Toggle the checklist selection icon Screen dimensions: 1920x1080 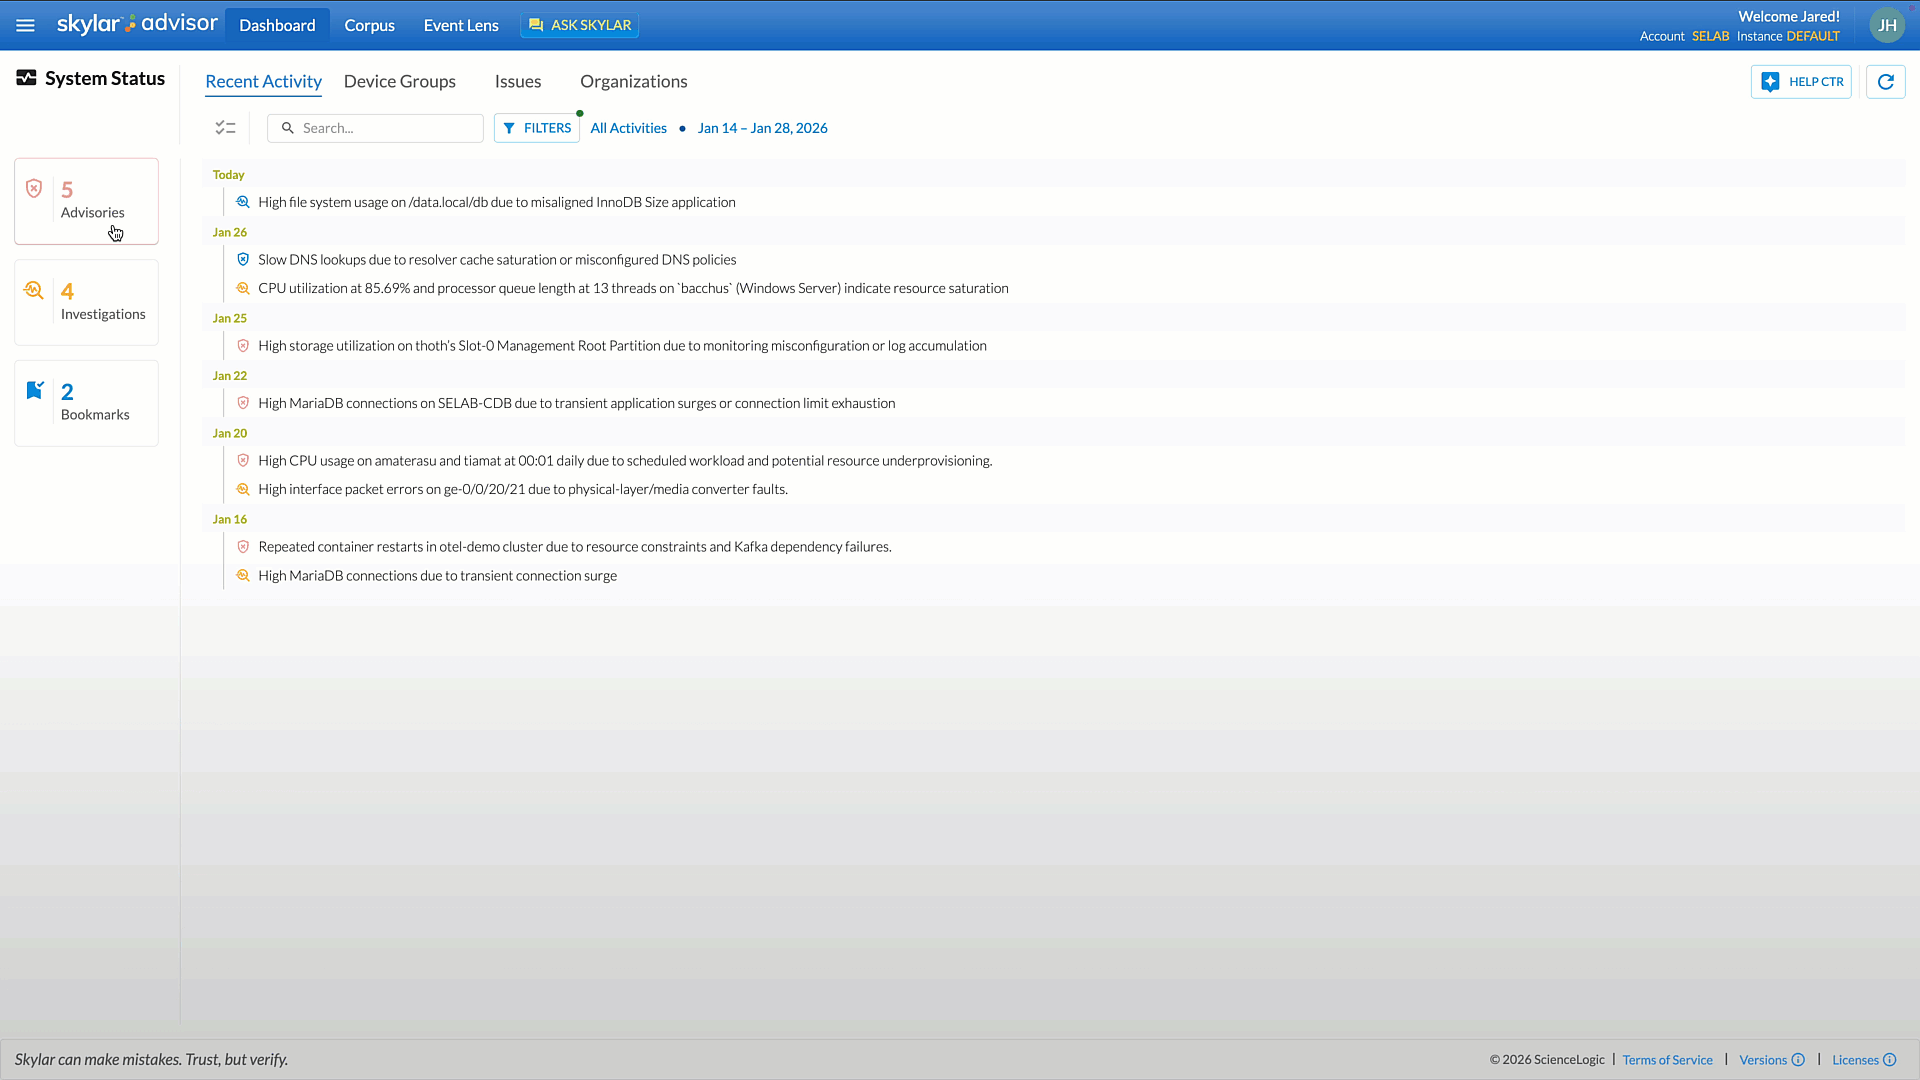(225, 128)
